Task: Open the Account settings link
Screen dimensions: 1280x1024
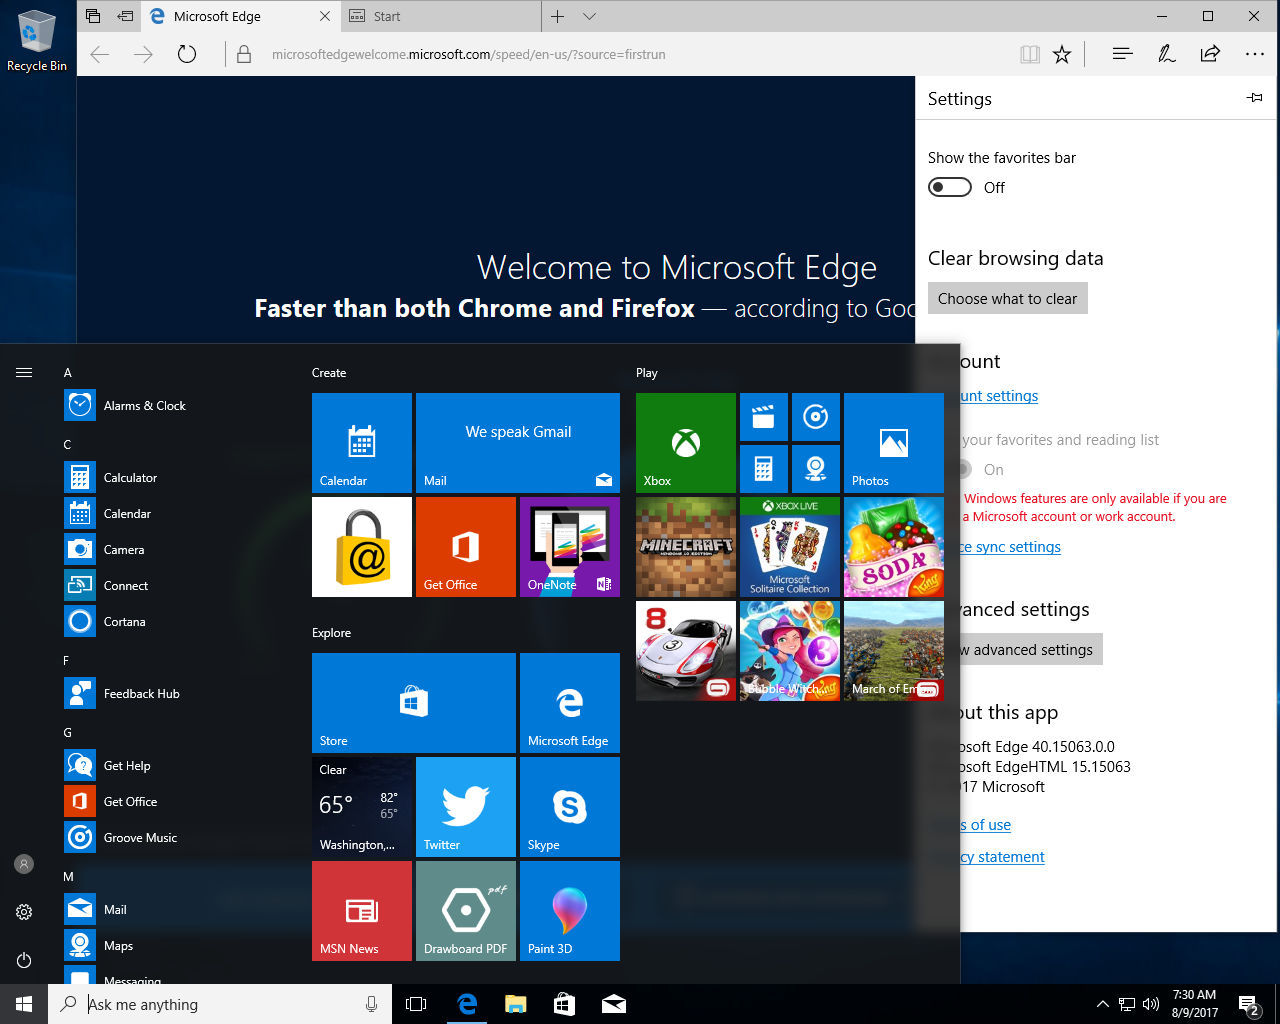Action: (x=999, y=396)
